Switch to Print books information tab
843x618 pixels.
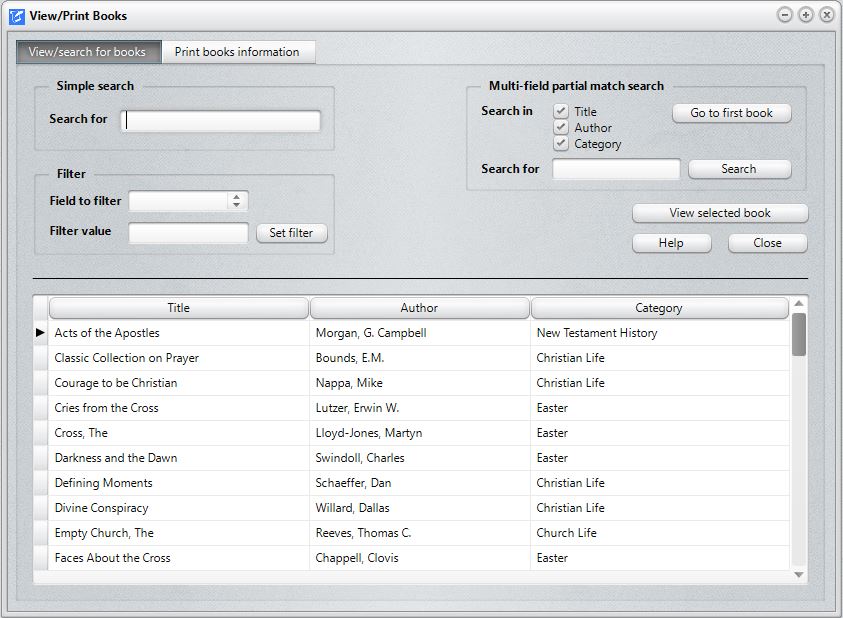click(x=237, y=52)
